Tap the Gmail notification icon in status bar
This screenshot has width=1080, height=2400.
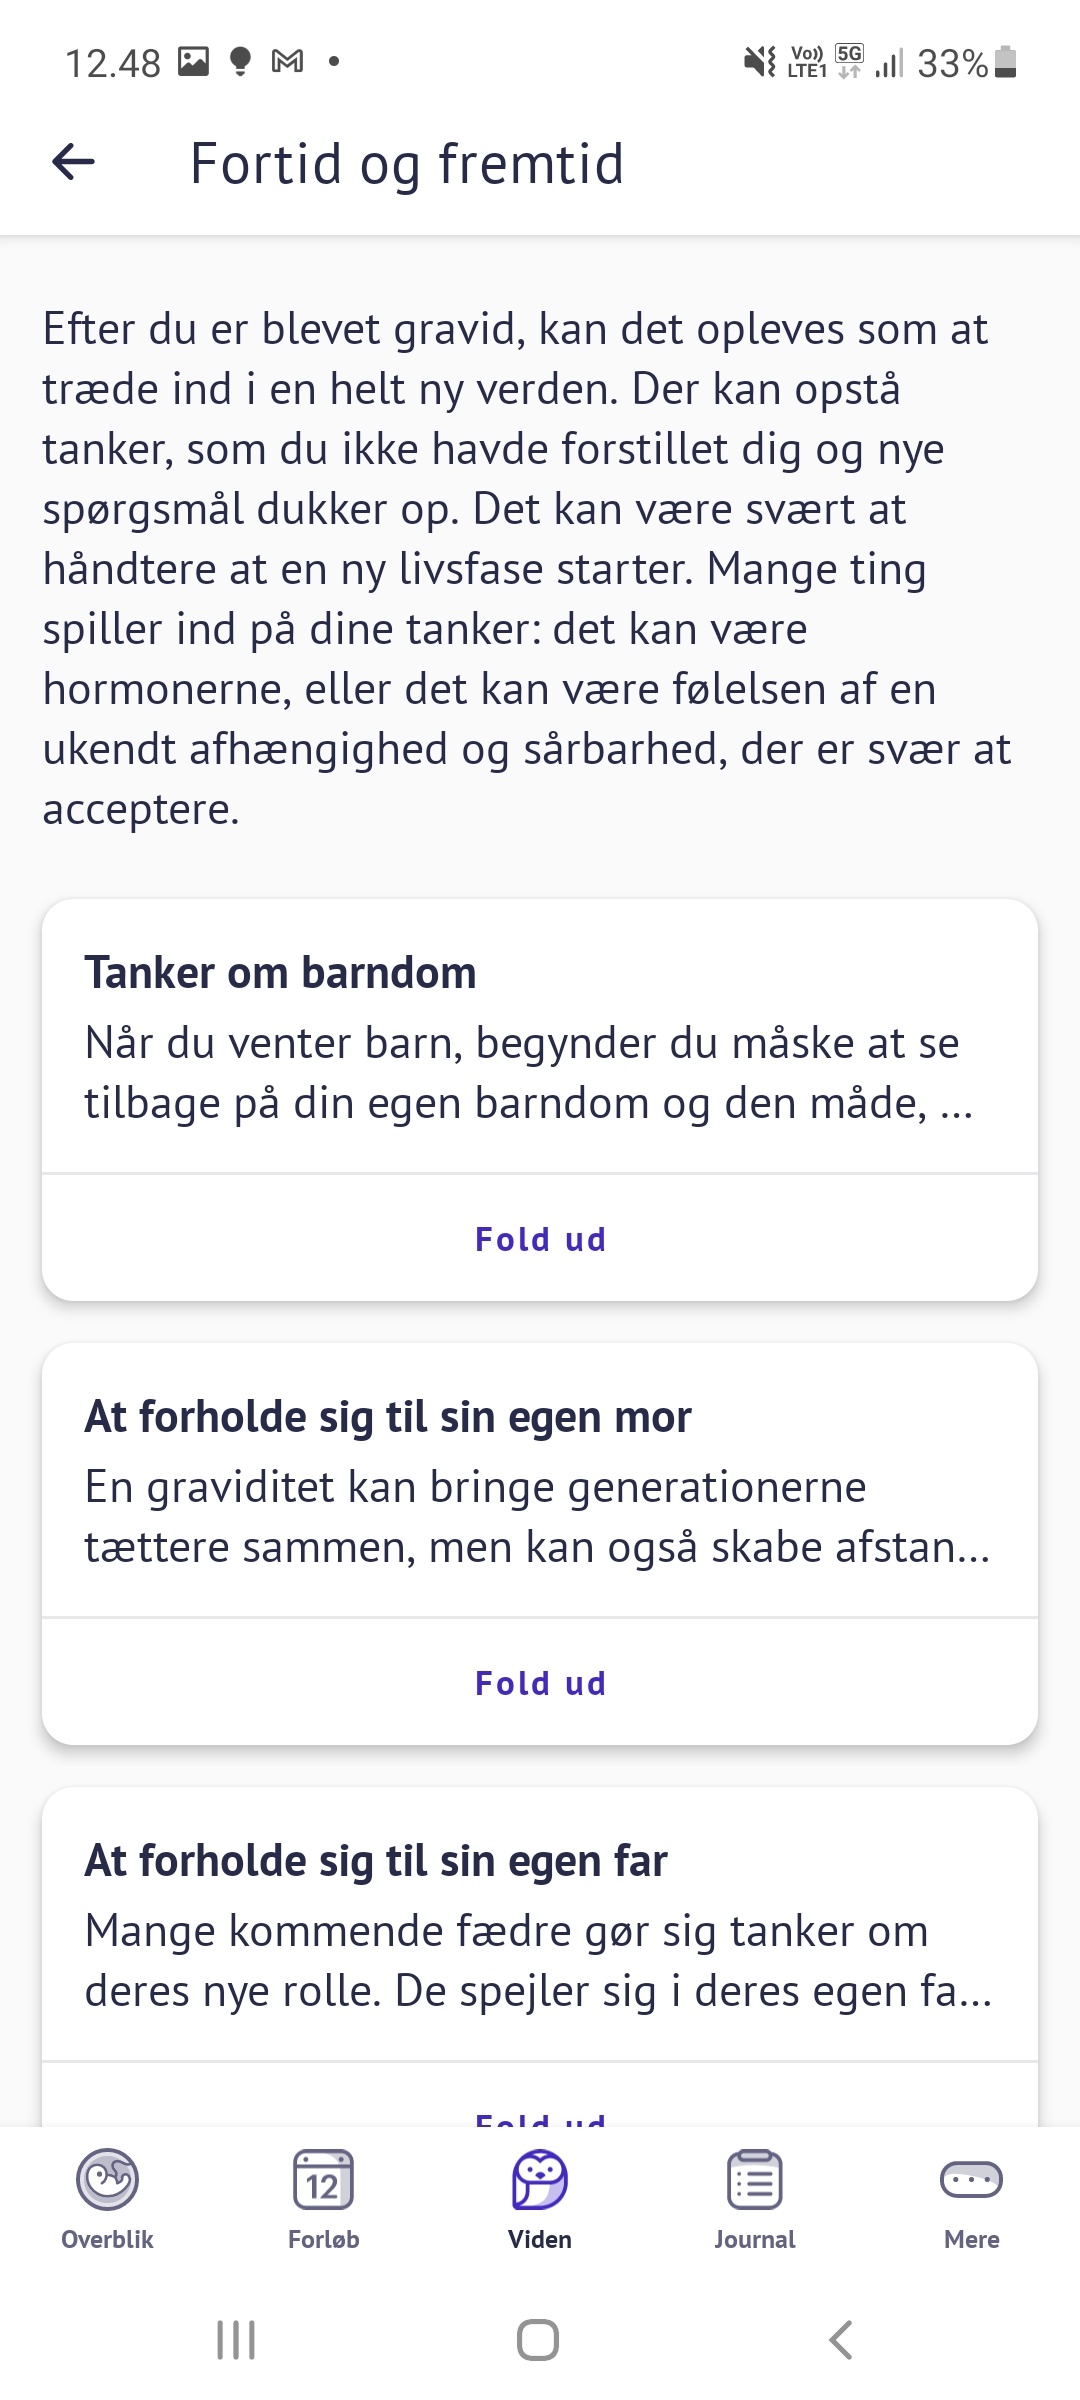point(288,62)
